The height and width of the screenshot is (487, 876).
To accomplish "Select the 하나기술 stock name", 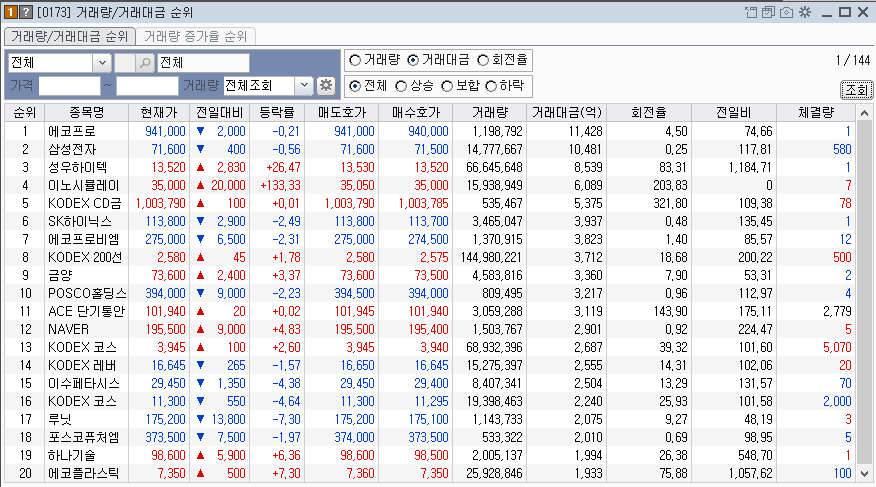I will [x=72, y=455].
